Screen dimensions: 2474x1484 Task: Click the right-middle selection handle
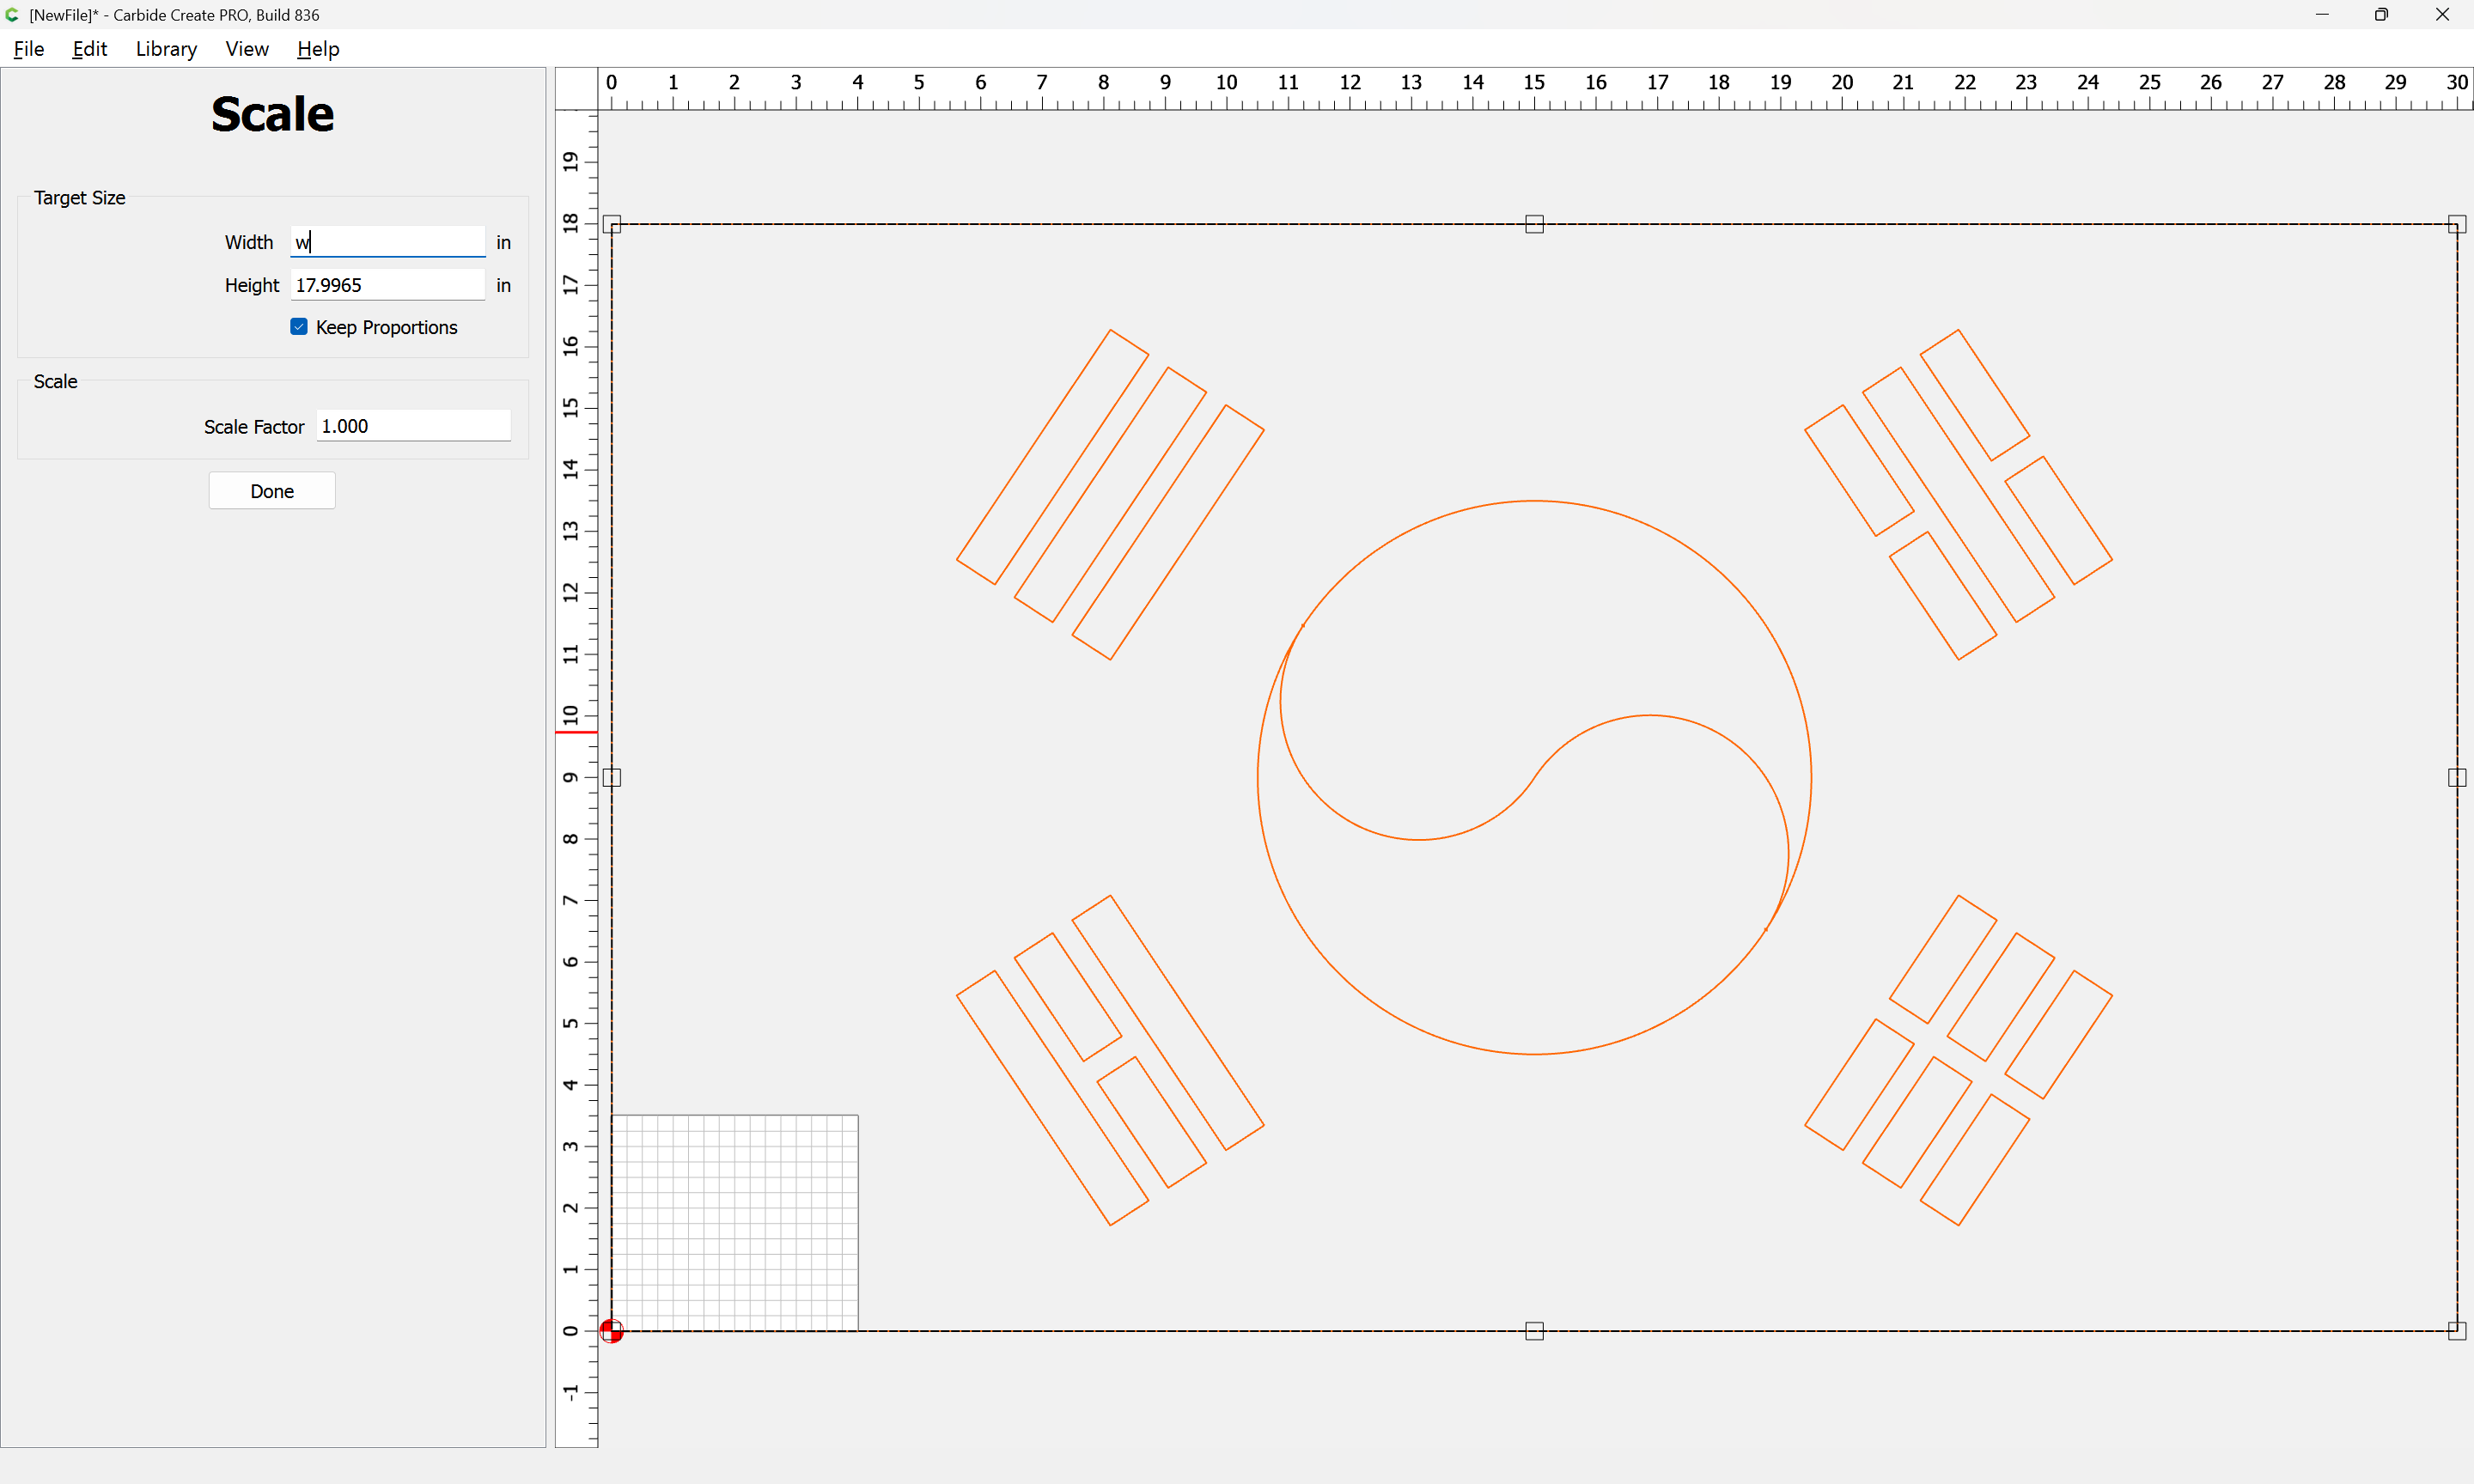2456,777
